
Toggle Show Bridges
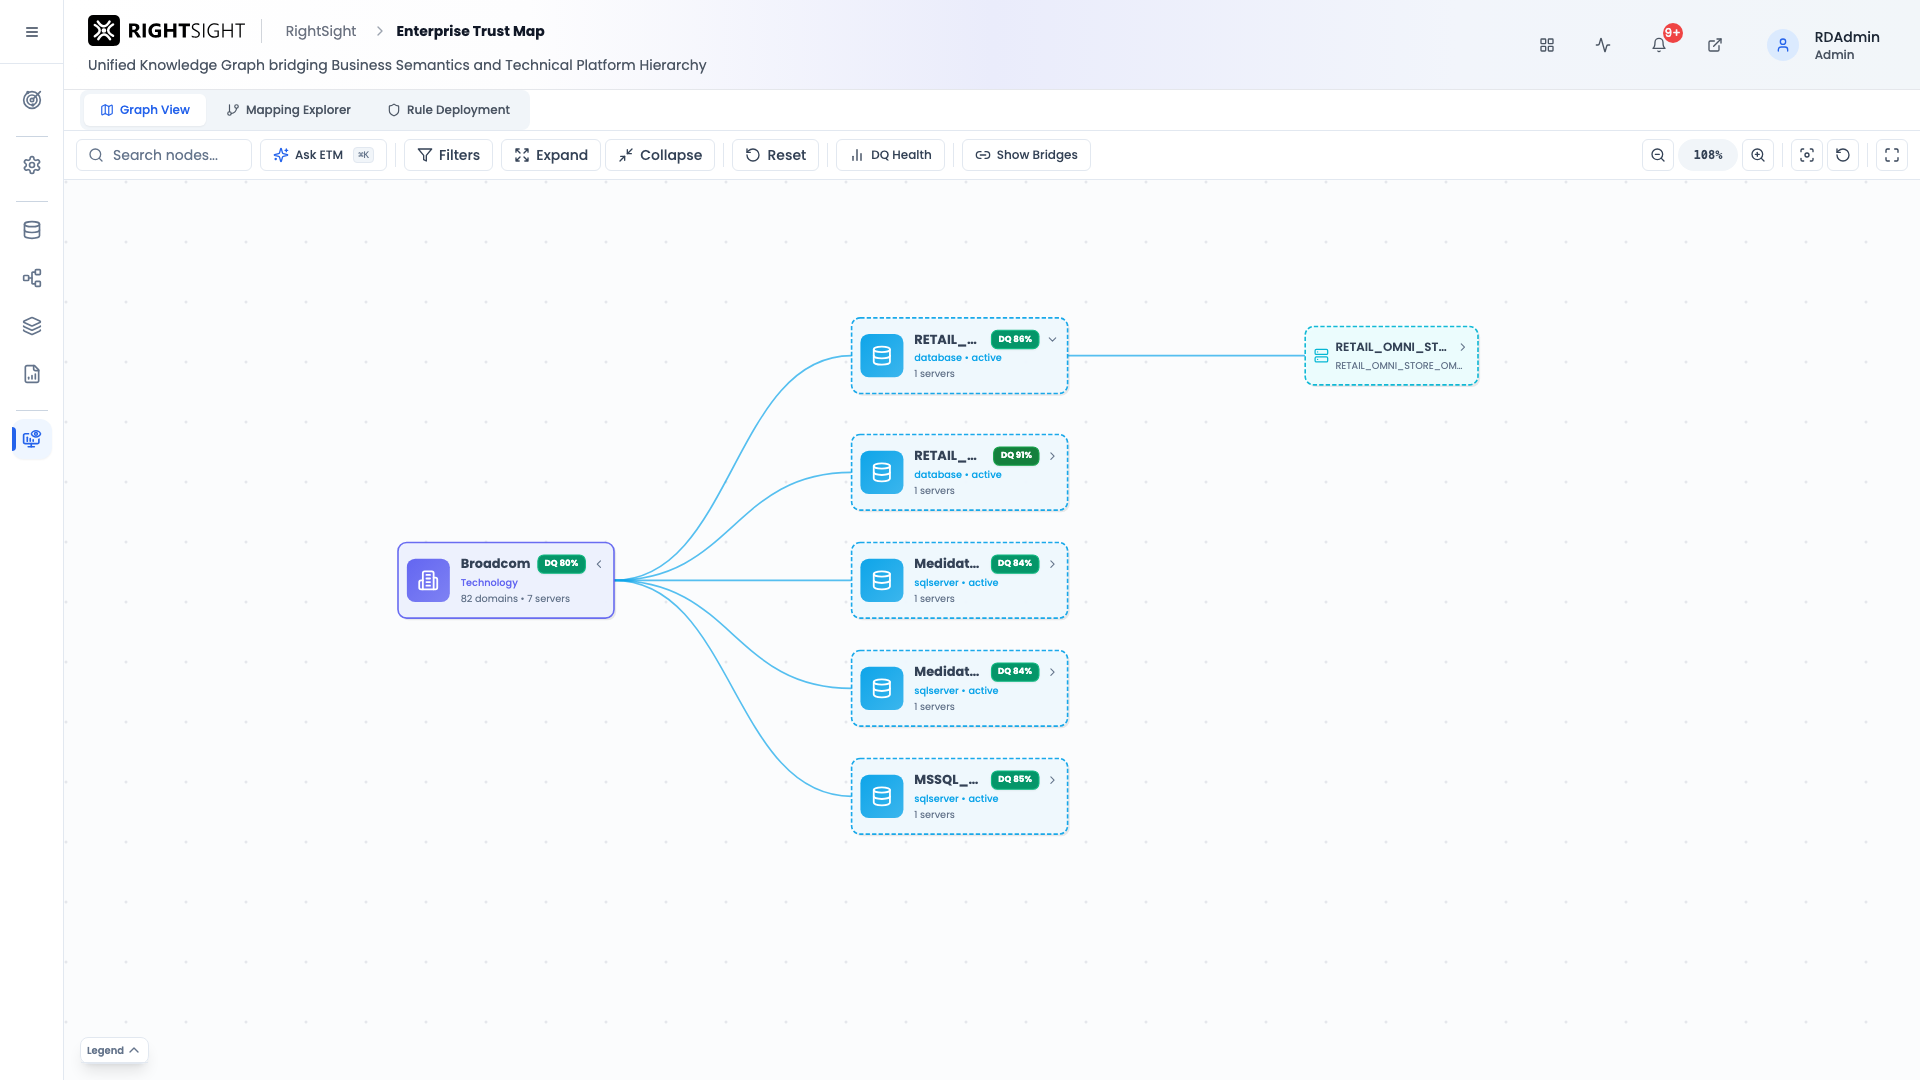[1026, 155]
